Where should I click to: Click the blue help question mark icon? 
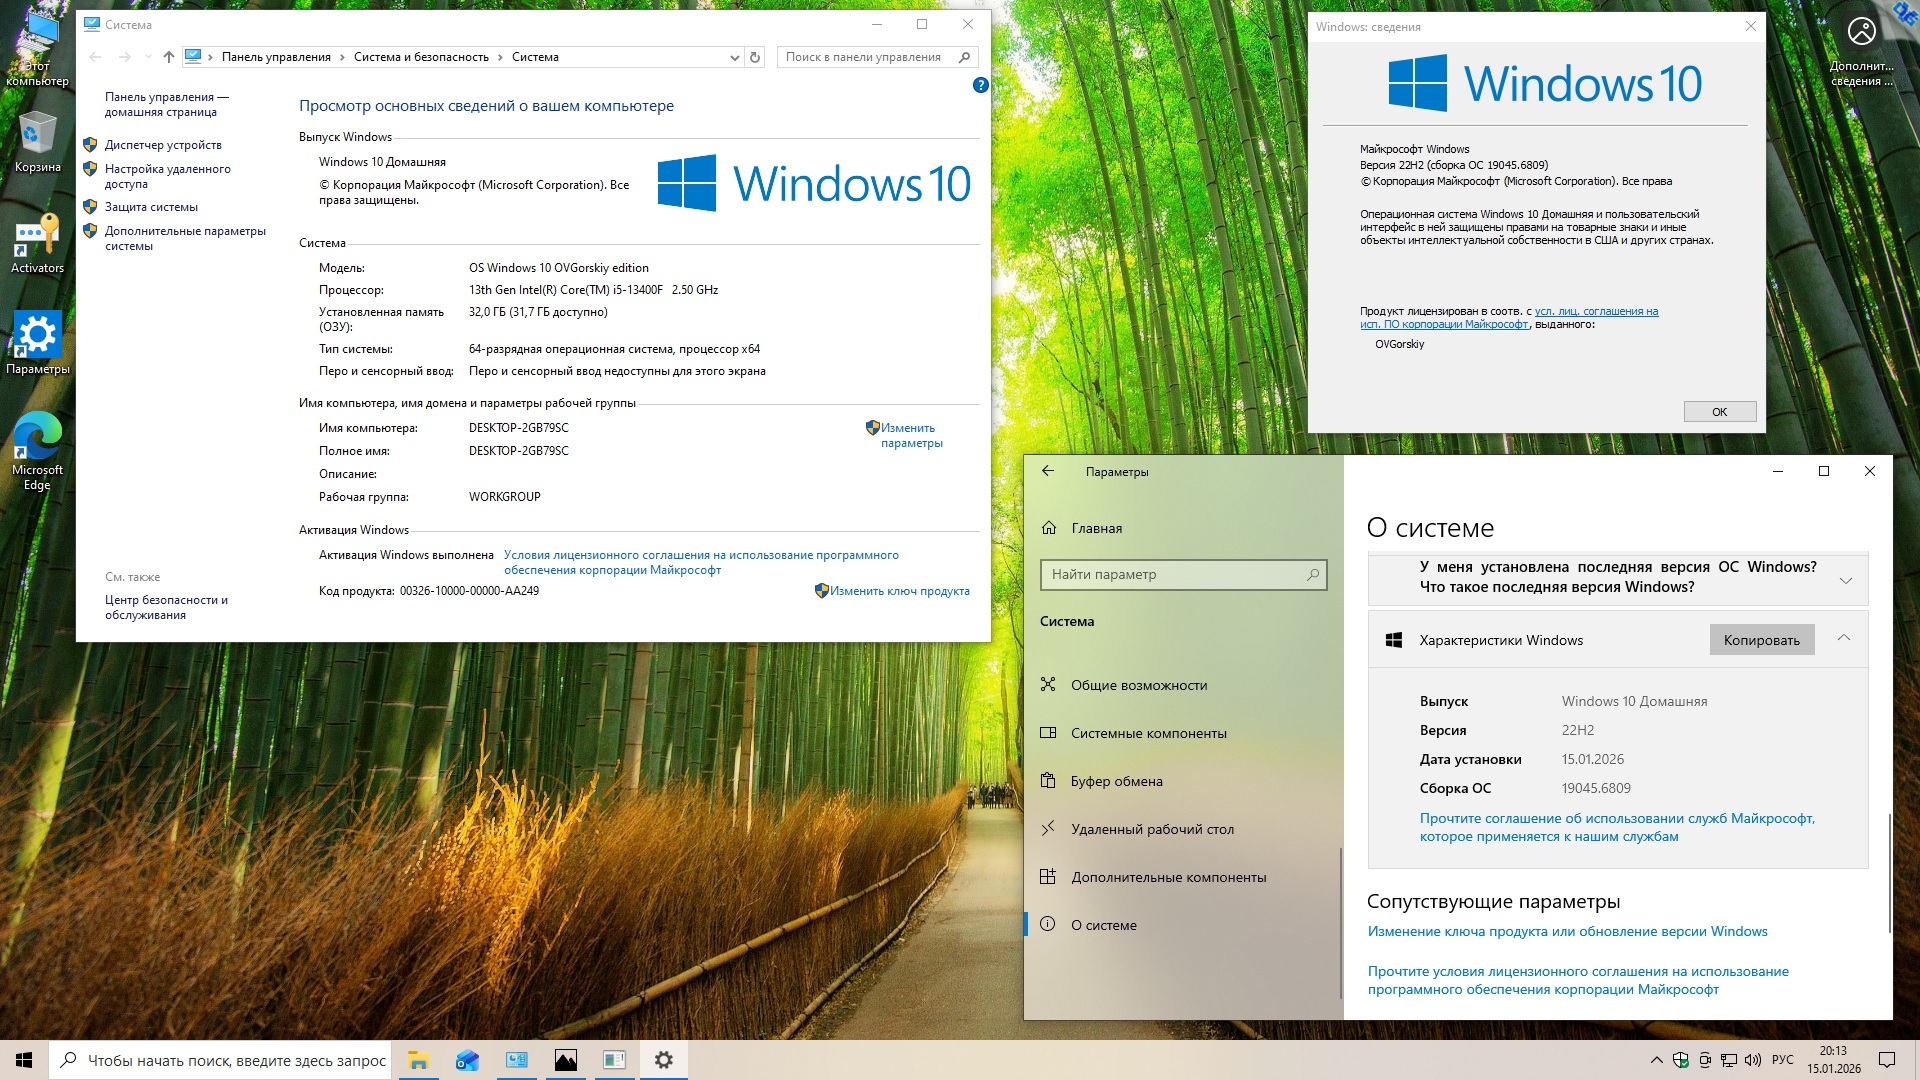980,86
